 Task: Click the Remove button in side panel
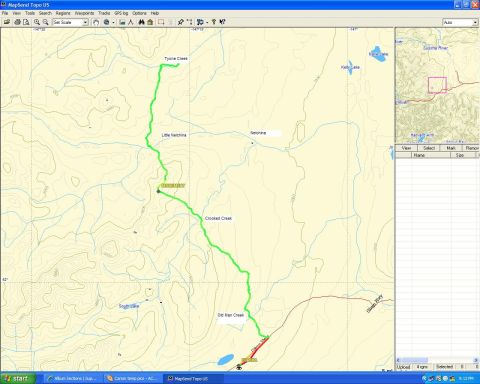471,148
